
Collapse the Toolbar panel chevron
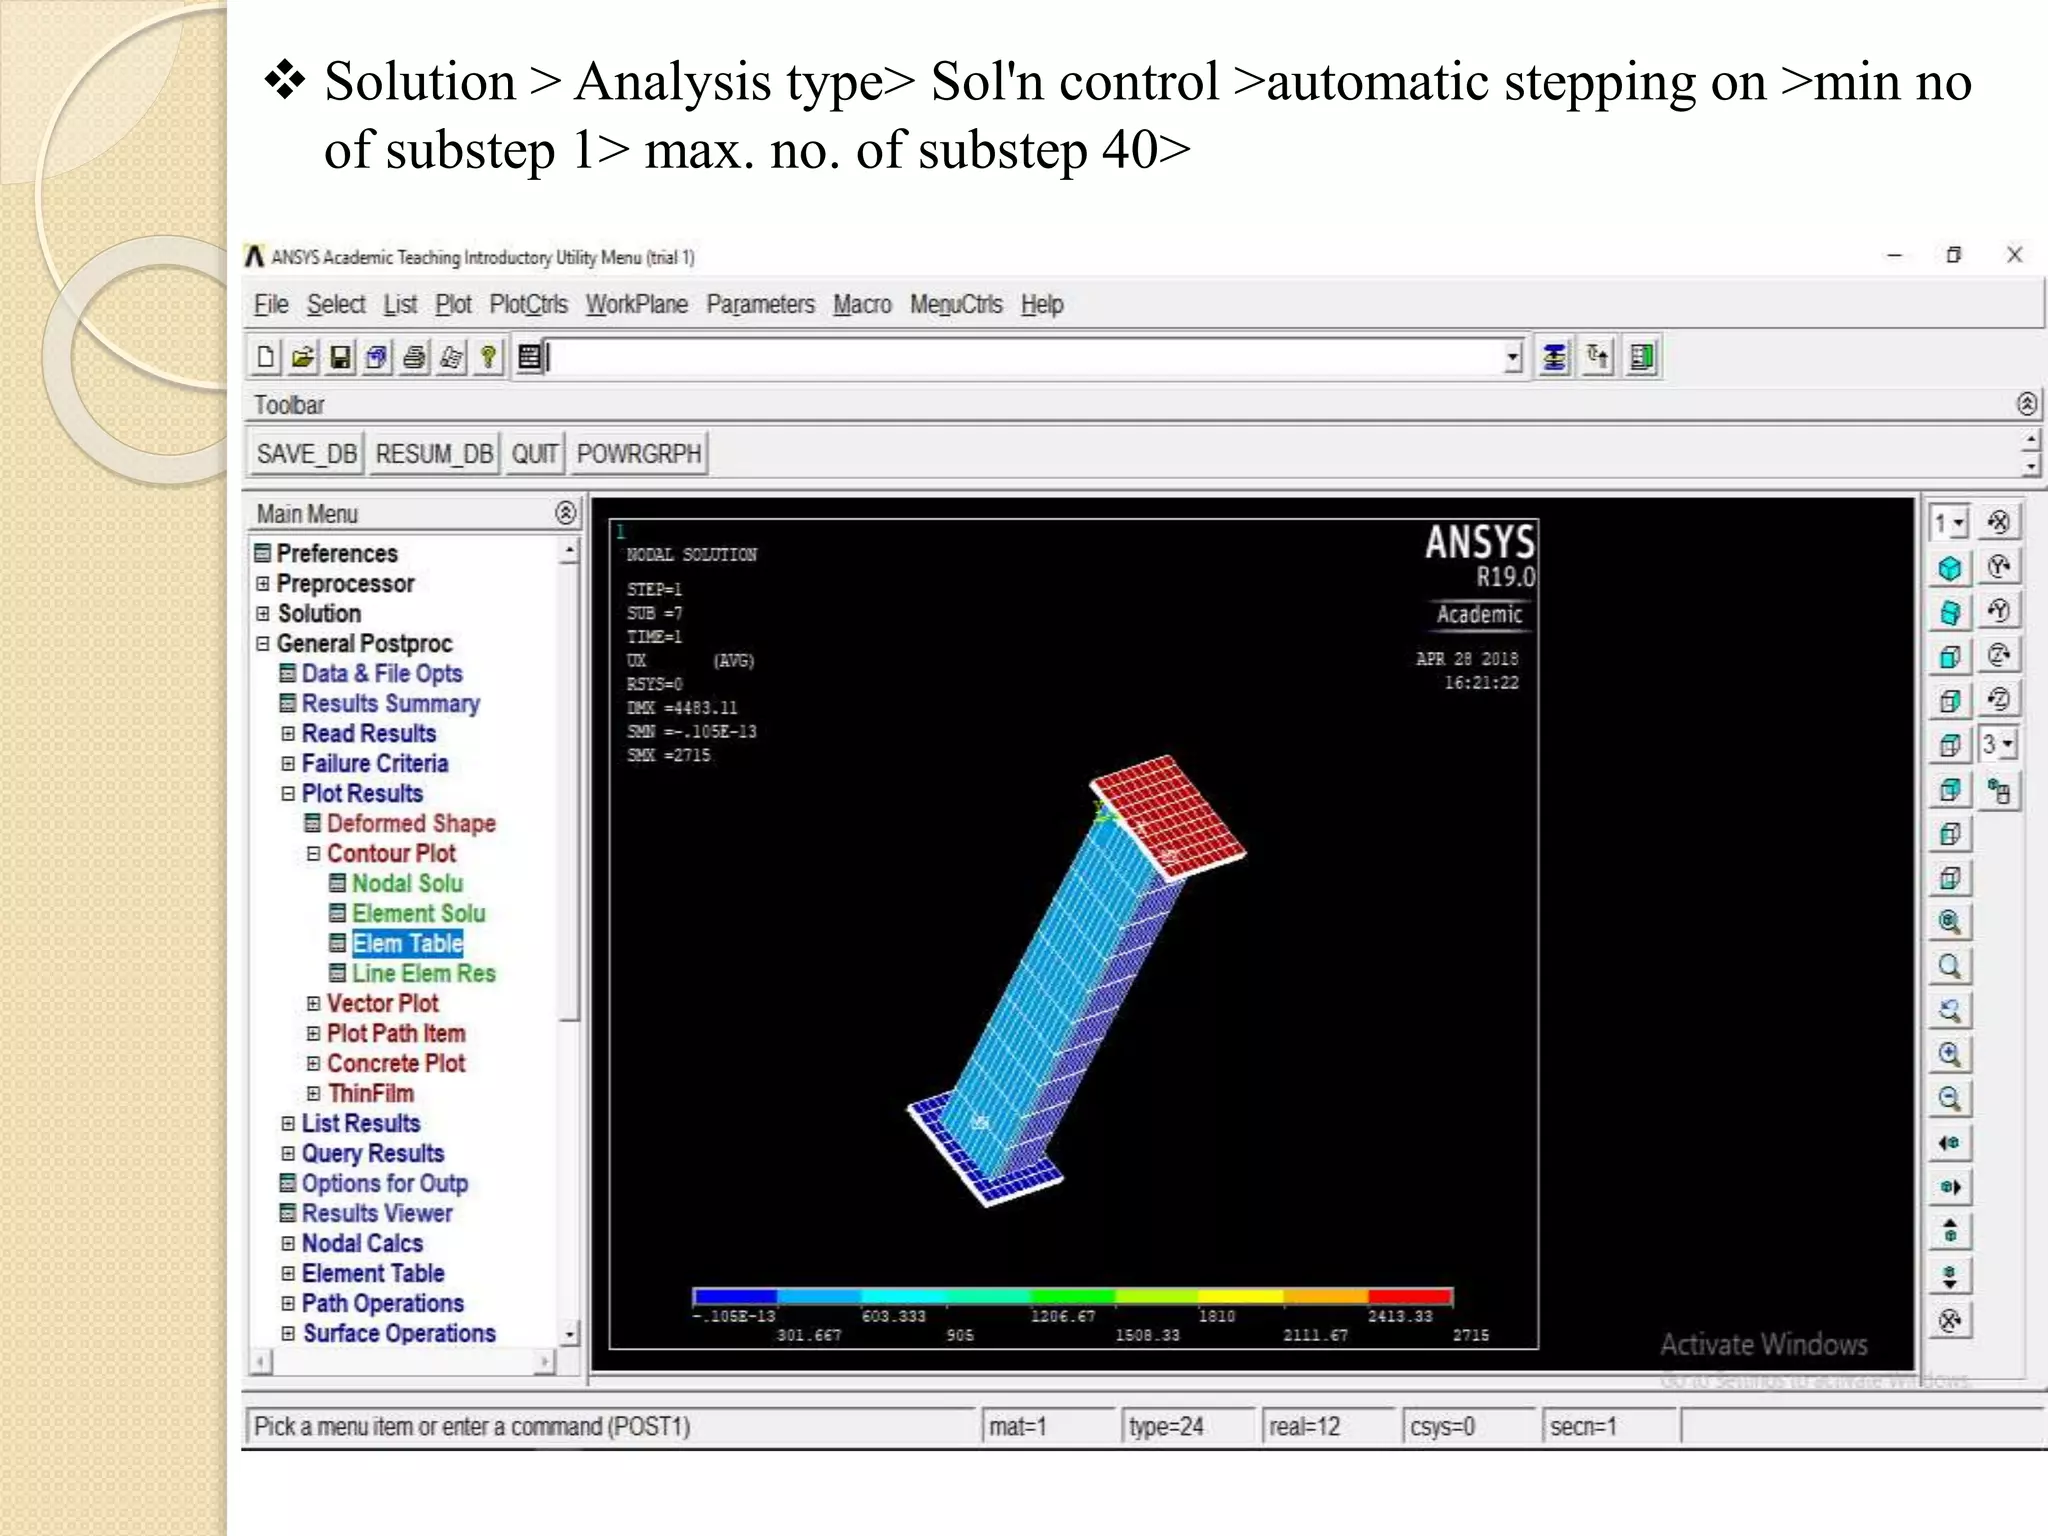[2026, 404]
